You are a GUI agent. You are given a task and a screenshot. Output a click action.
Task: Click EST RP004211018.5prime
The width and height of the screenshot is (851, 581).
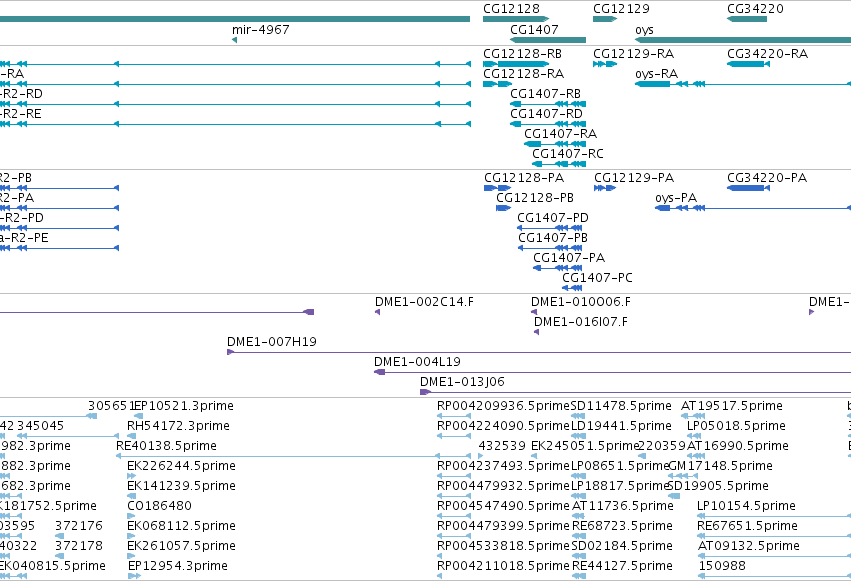(503, 566)
